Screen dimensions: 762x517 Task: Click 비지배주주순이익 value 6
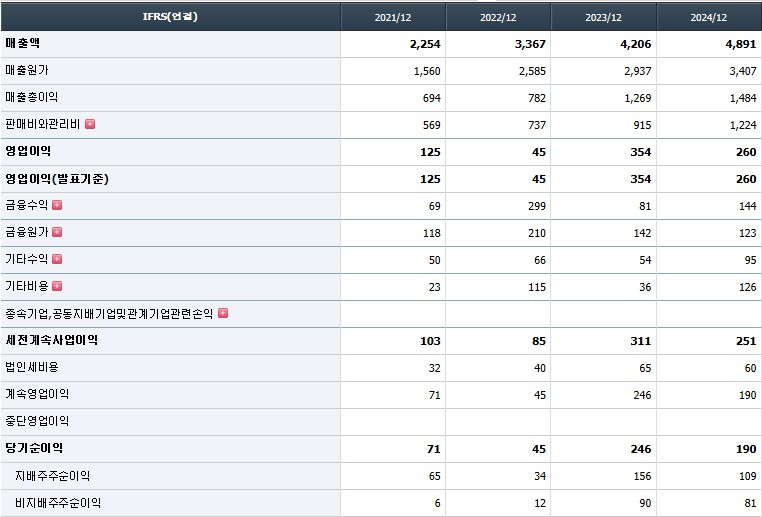[x=437, y=503]
